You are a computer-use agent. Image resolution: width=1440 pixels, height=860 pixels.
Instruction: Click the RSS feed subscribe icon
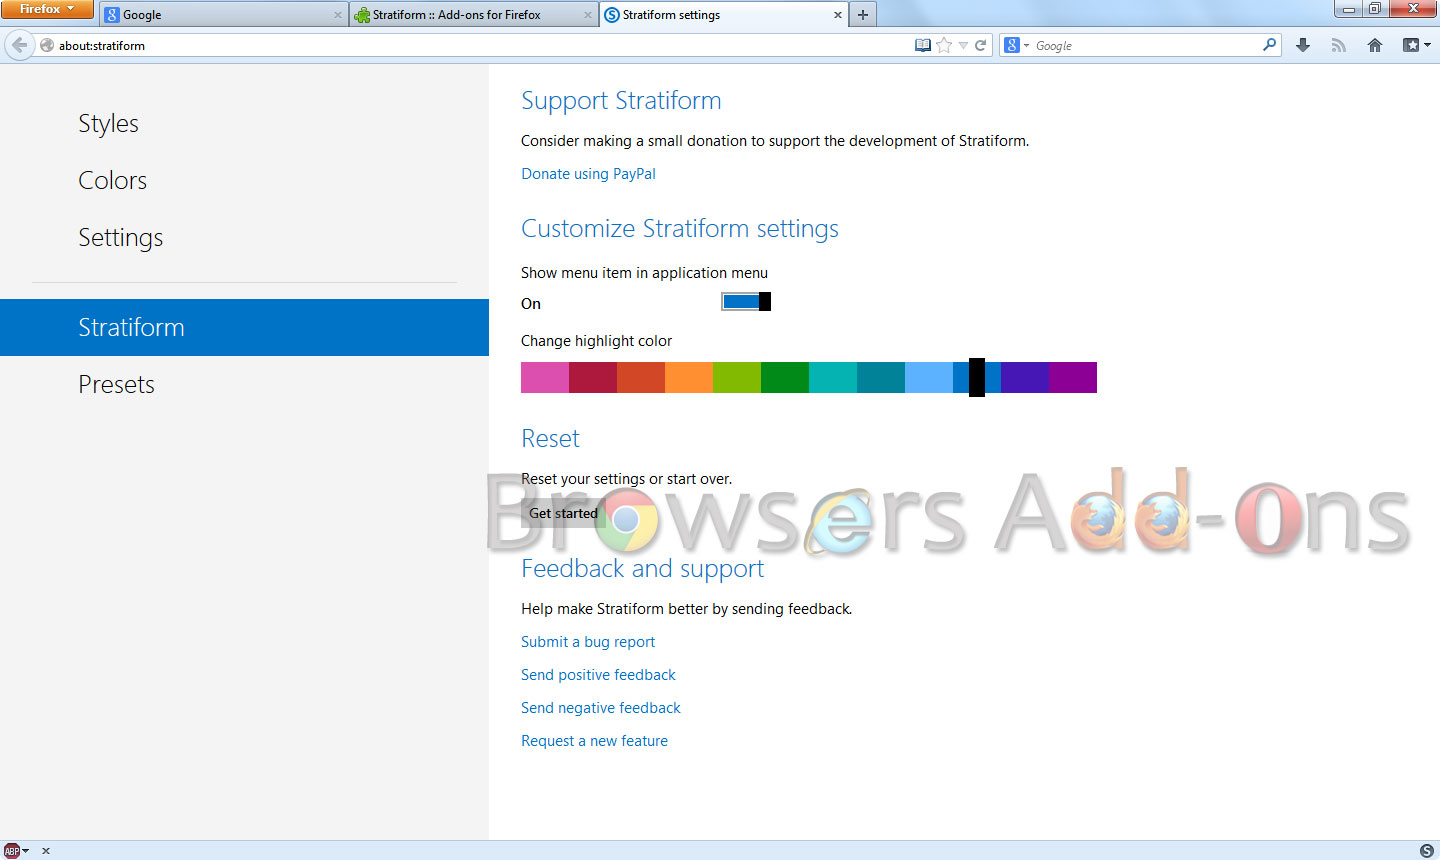(x=1339, y=45)
